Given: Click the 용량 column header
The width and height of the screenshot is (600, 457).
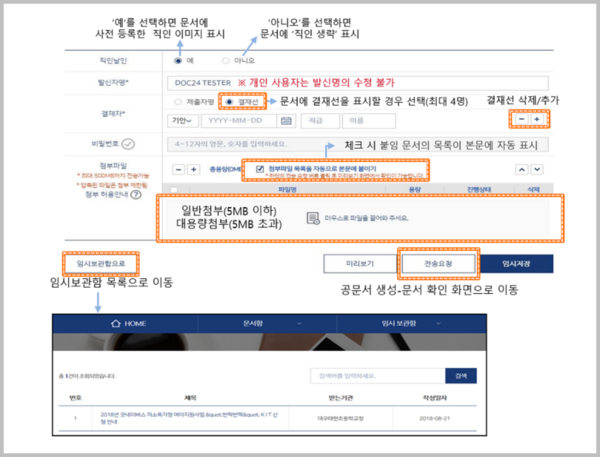Looking at the screenshot, I should click(x=415, y=189).
